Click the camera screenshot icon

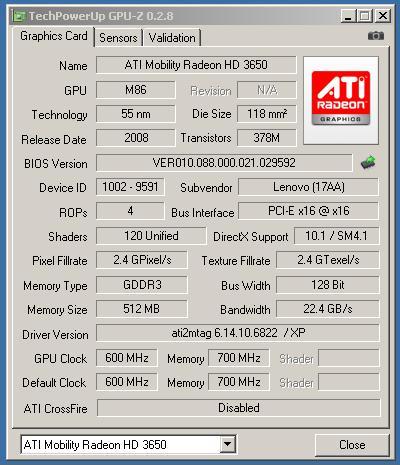376,36
